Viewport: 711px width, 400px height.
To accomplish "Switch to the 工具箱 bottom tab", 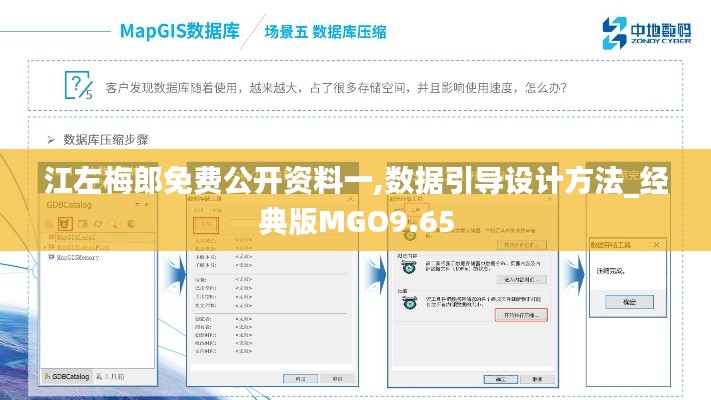I will [x=110, y=376].
